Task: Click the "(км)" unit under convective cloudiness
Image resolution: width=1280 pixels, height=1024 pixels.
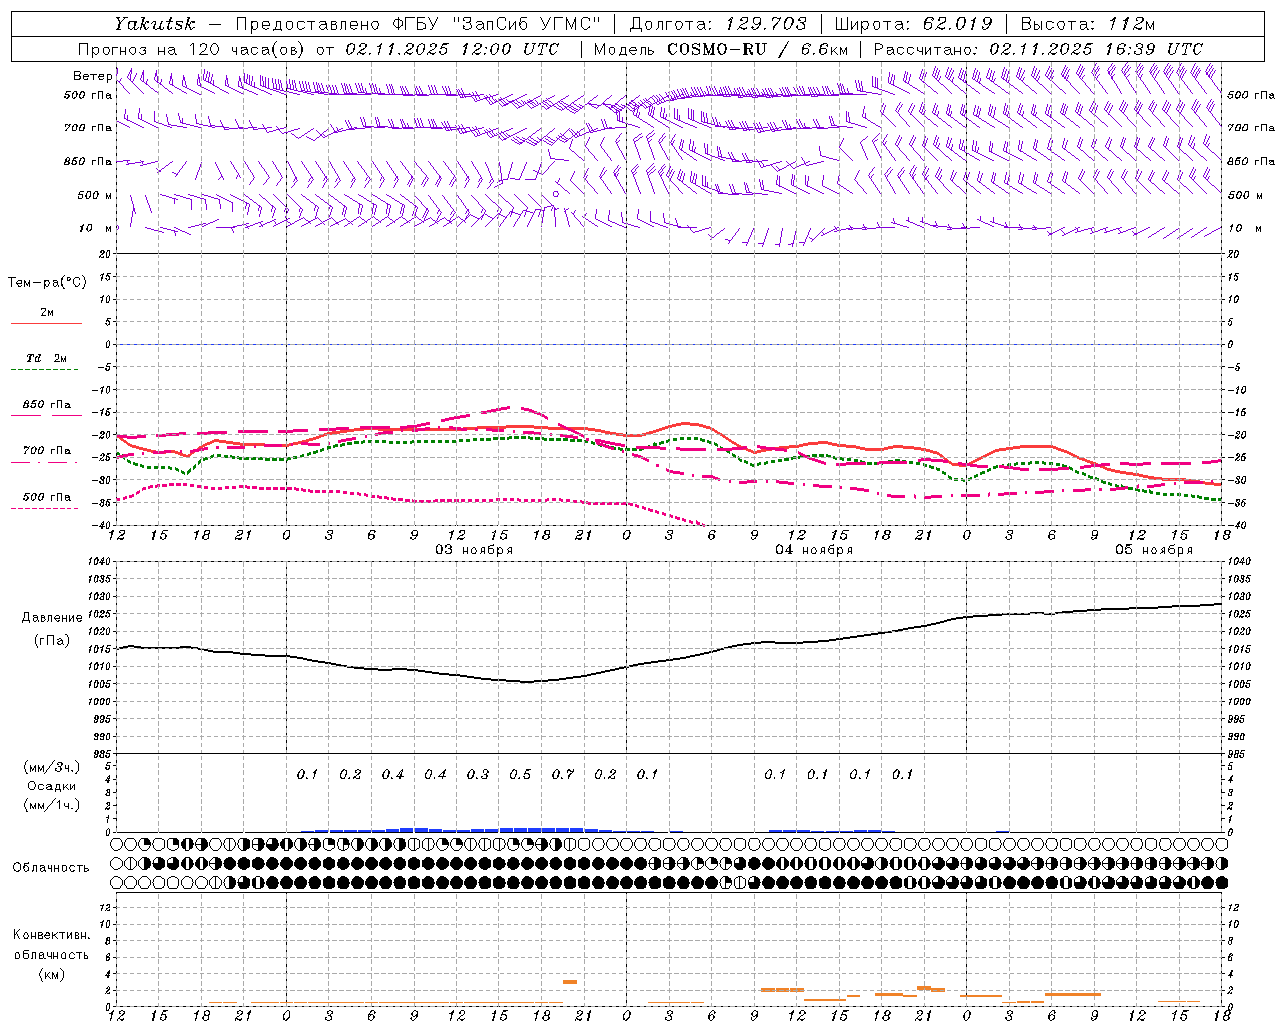Action: click(x=51, y=974)
